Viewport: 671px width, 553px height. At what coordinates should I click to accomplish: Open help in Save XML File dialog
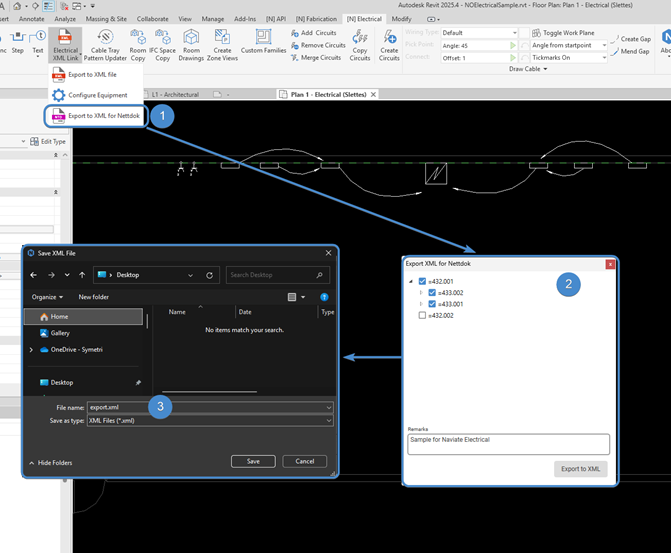tap(324, 297)
